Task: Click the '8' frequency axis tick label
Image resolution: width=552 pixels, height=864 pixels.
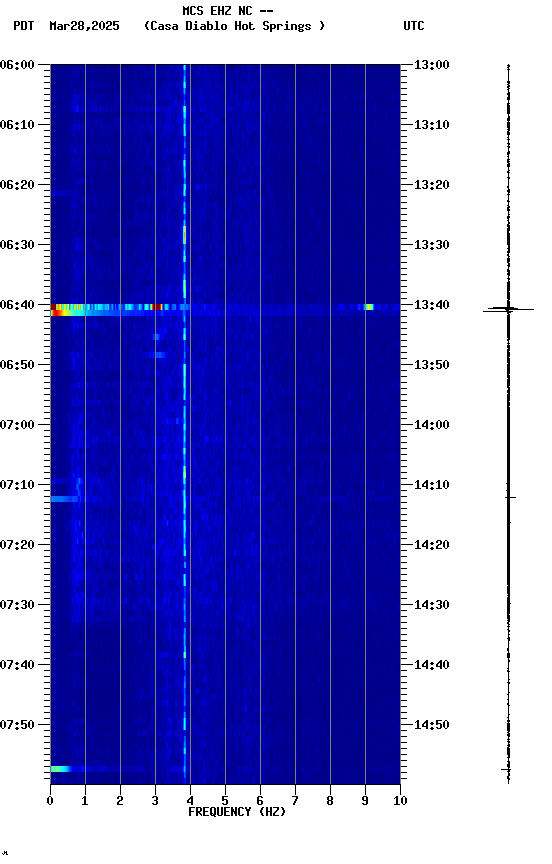Action: [330, 801]
